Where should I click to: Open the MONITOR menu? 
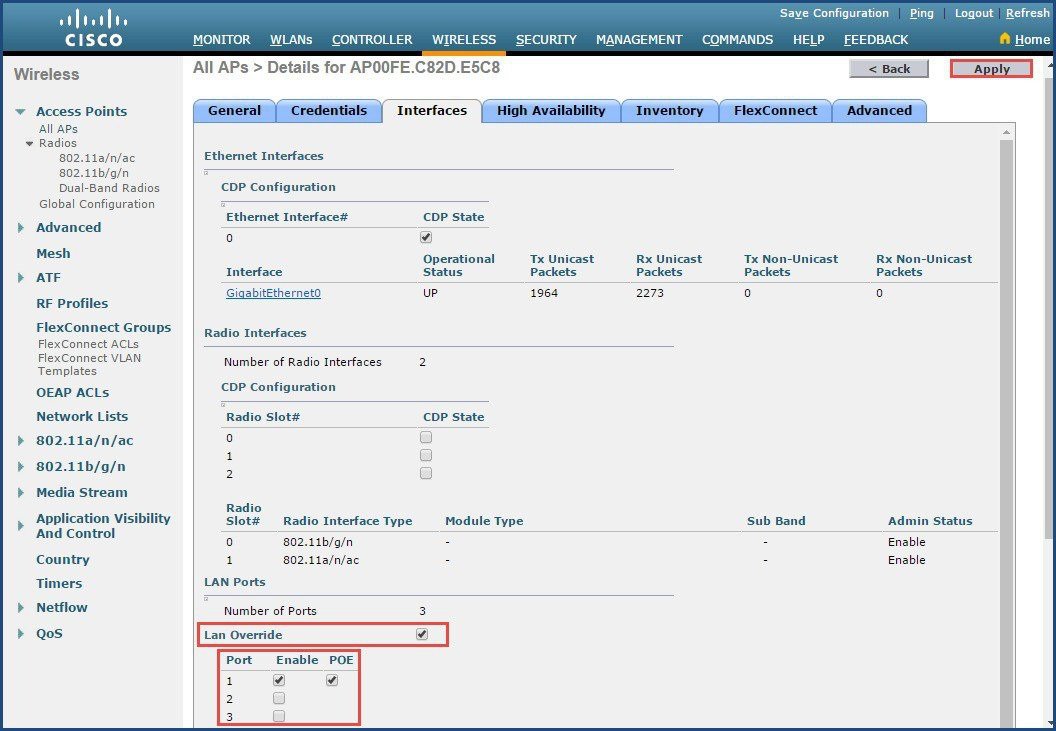coord(222,40)
